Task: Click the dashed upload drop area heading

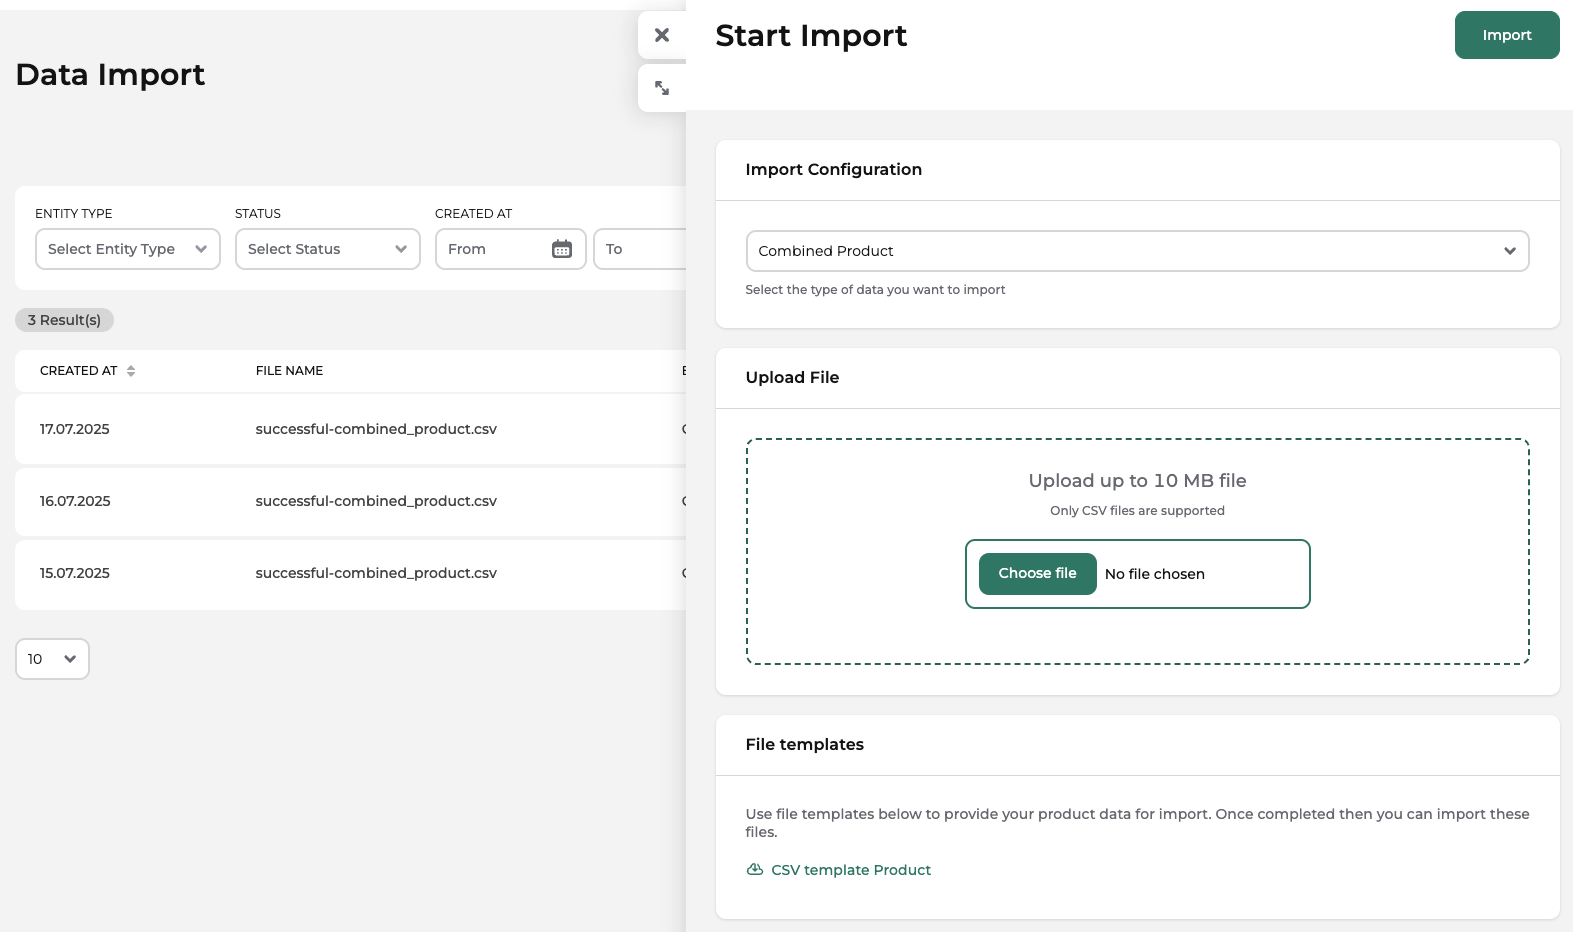Action: tap(1137, 481)
